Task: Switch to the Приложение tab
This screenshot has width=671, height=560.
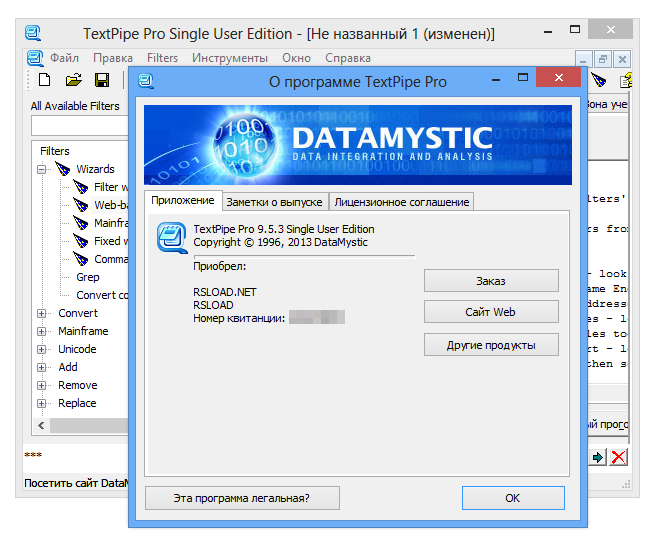Action: [183, 201]
